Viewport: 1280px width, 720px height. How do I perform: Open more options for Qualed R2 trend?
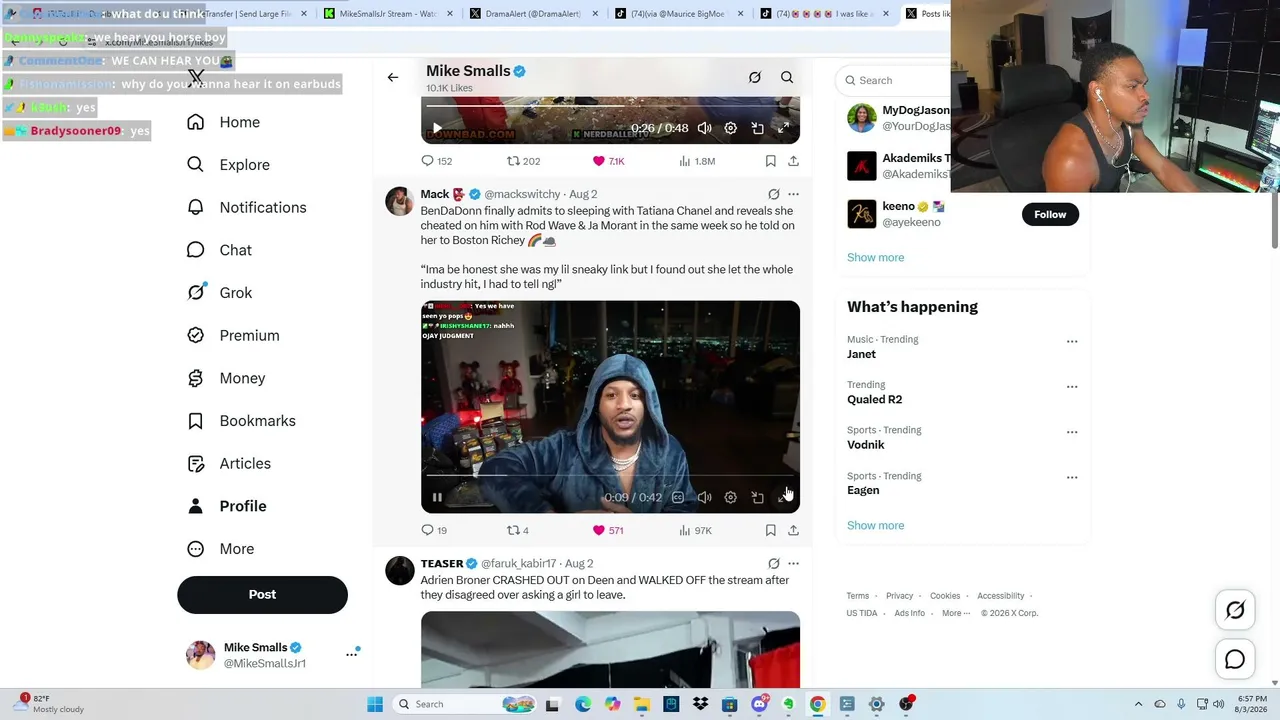[x=1072, y=386]
